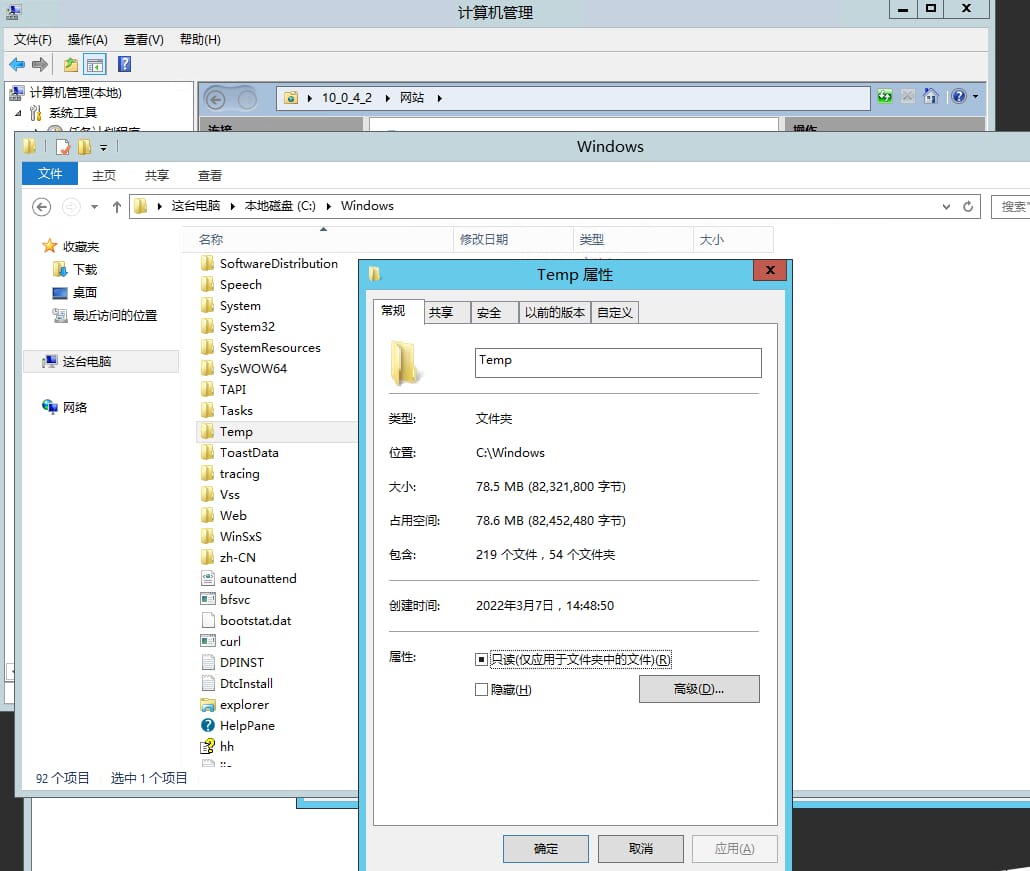The image size is (1030, 871).
Task: Click the Help icon in Computer Management toolbar
Action: coord(122,64)
